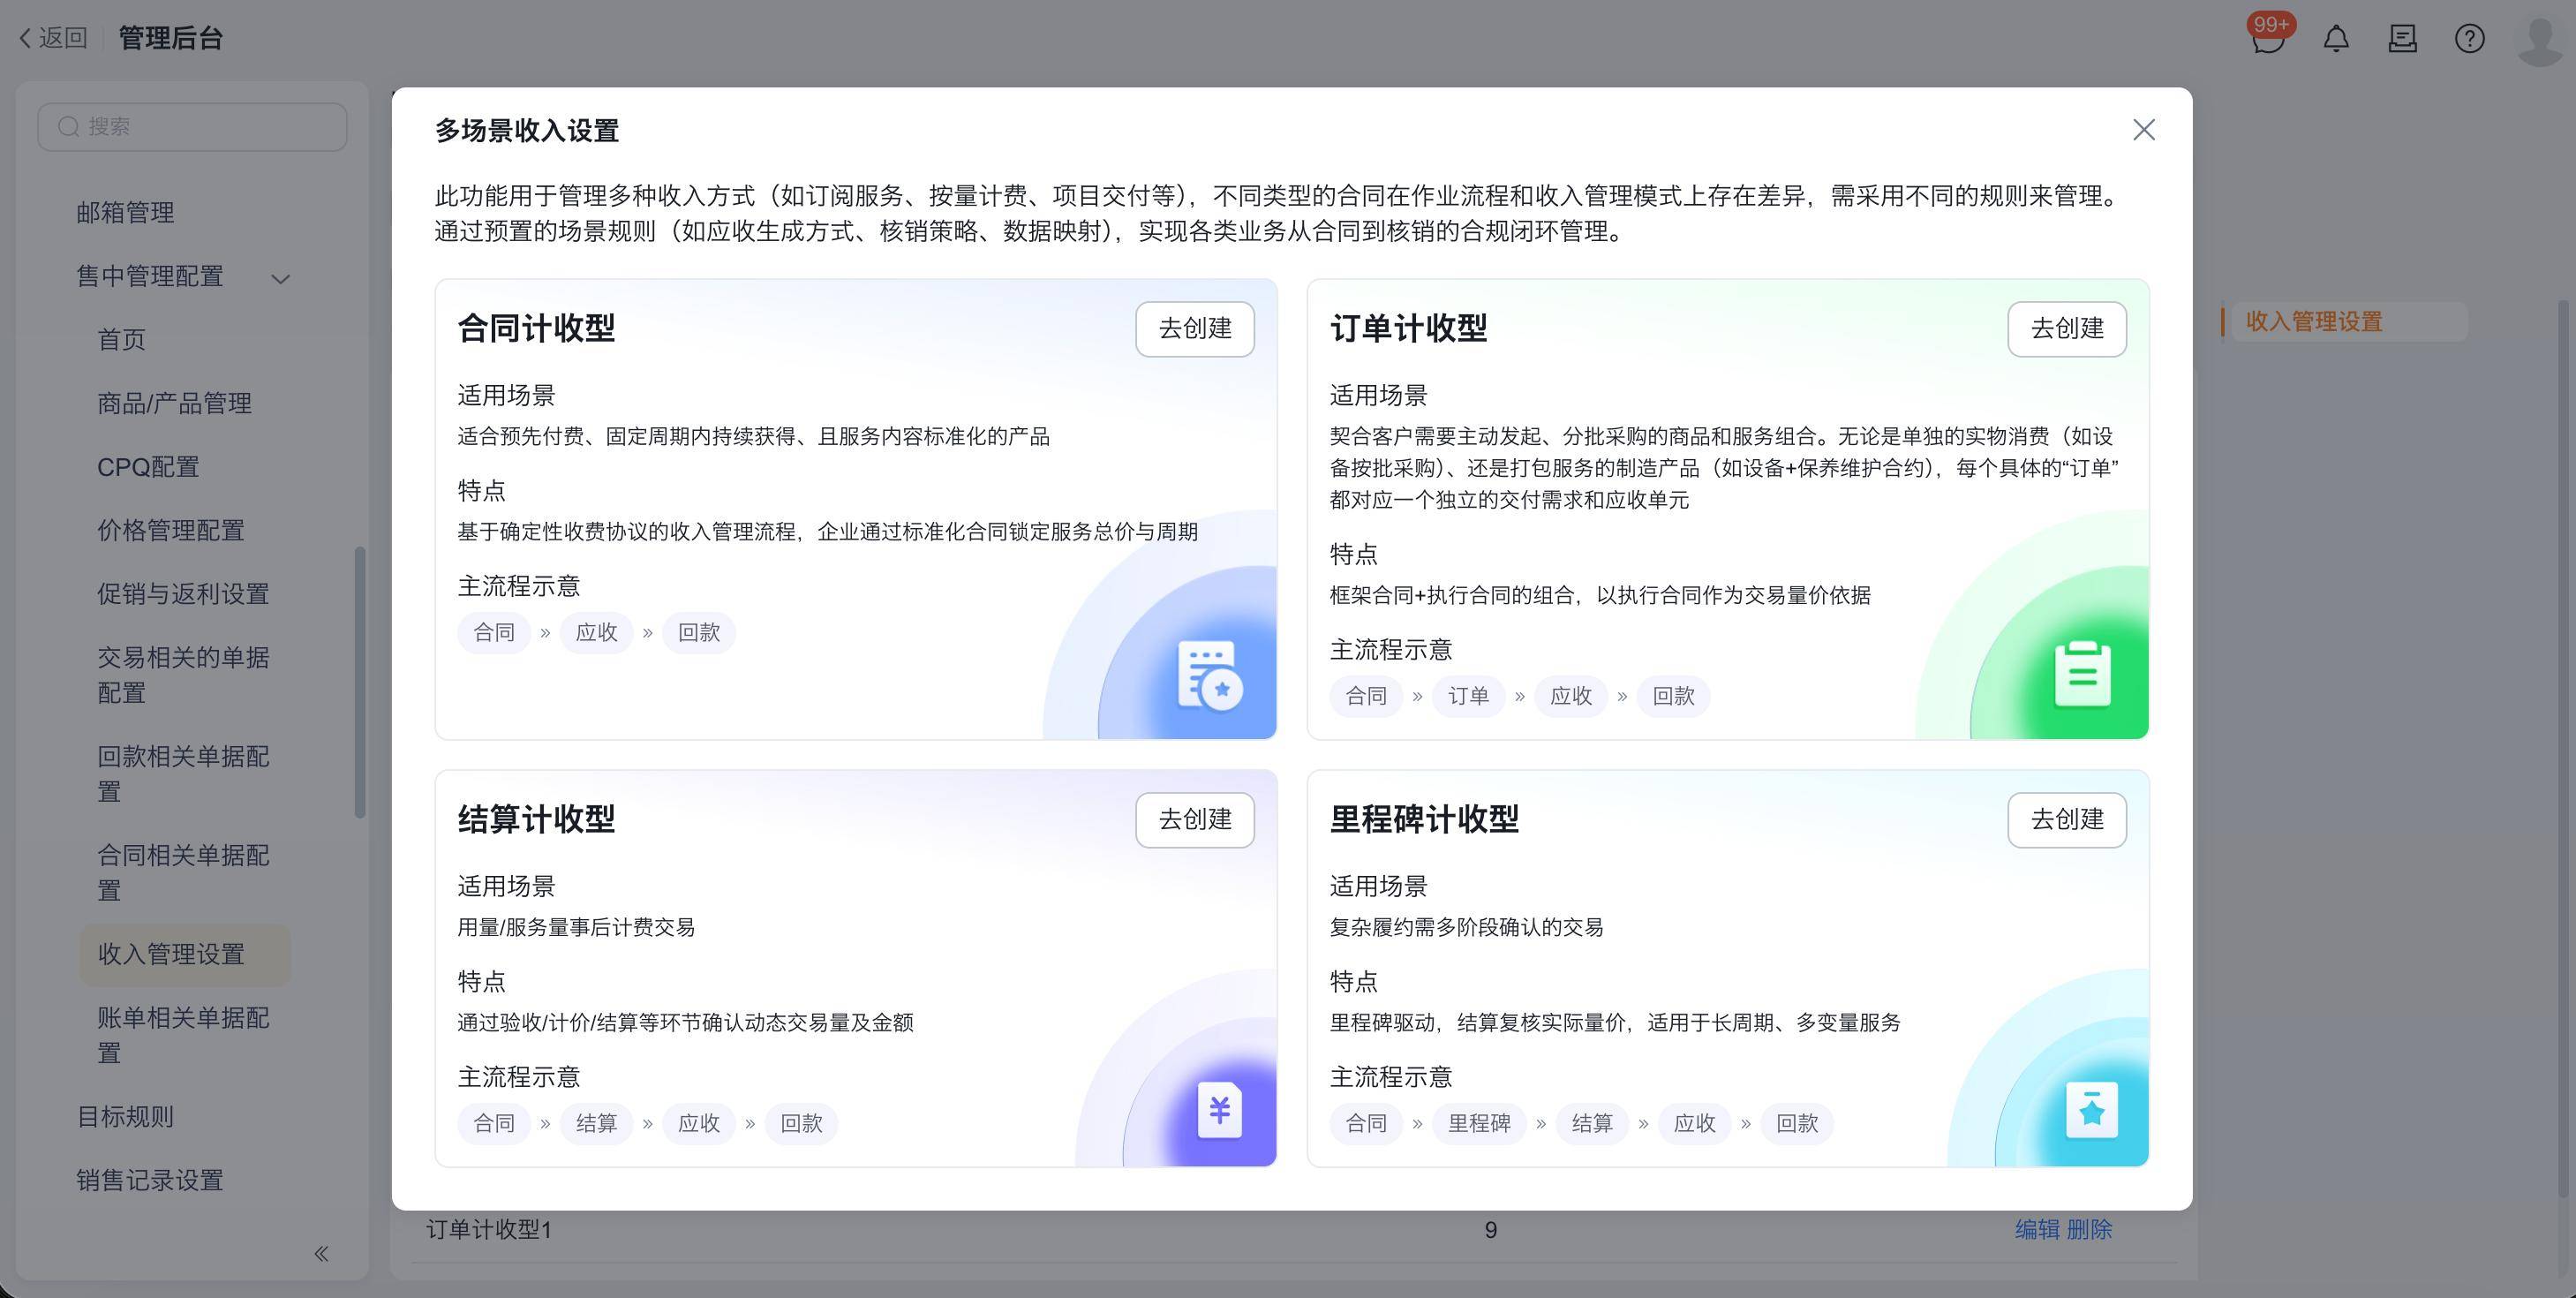The height and width of the screenshot is (1298, 2576).
Task: Open the user avatar menu
Action: click(2540, 39)
